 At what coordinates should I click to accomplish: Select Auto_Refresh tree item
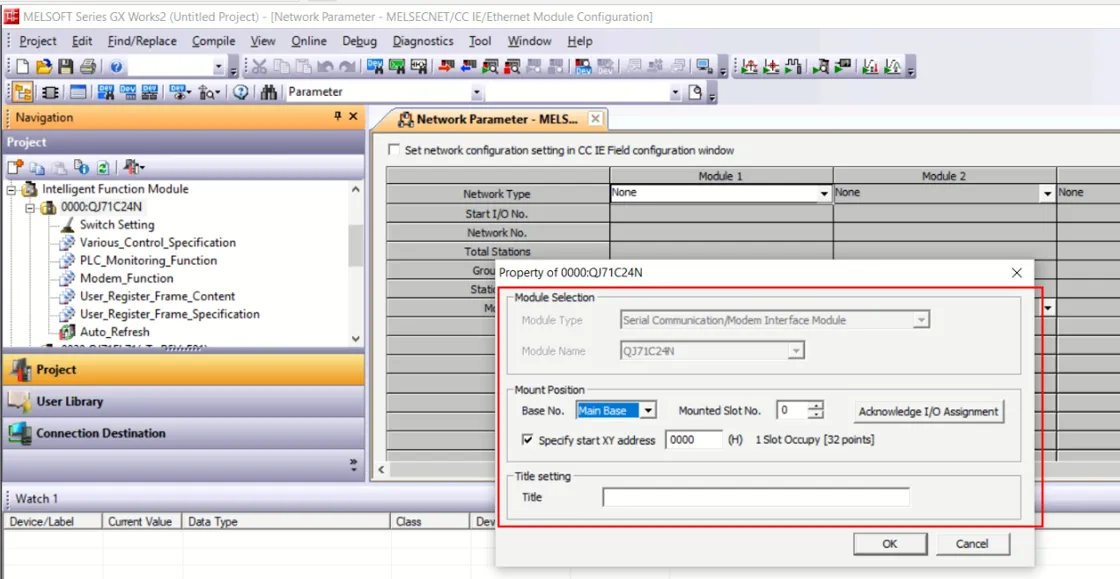point(114,331)
